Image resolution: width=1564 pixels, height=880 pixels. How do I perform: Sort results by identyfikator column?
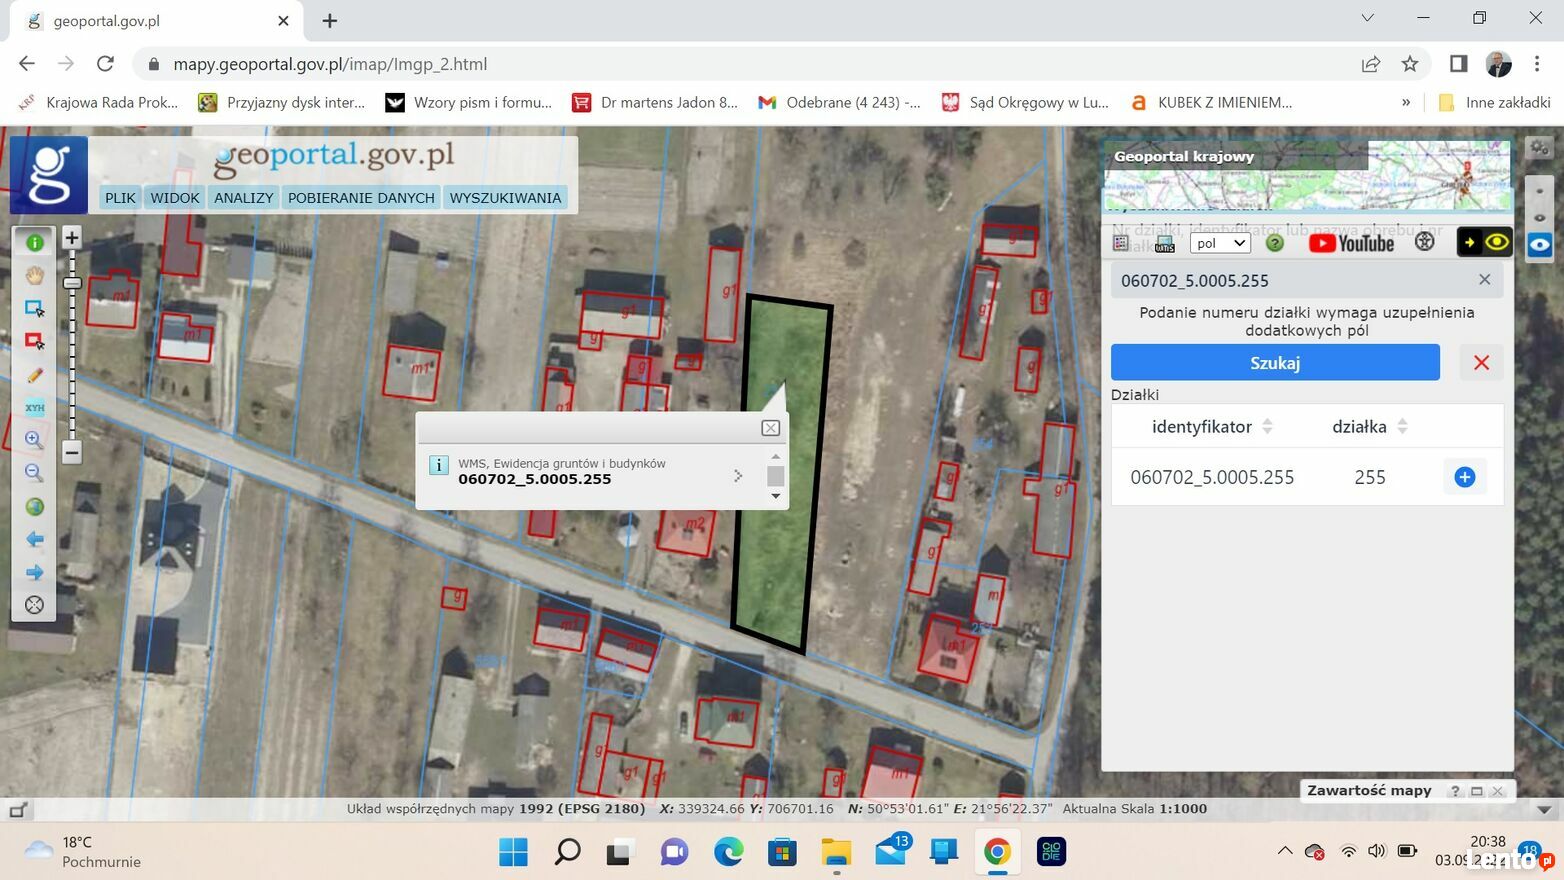click(1267, 427)
